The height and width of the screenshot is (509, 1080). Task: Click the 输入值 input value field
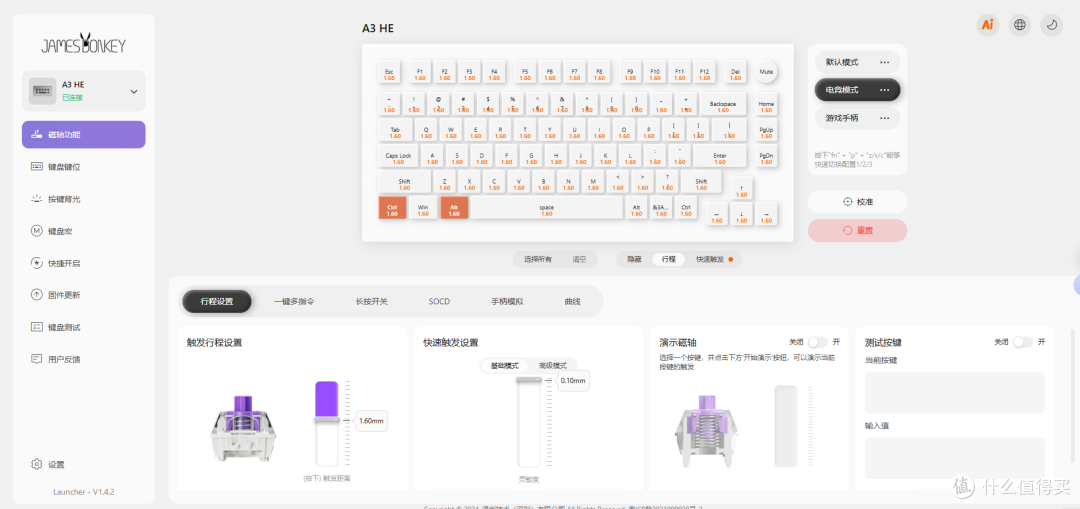[955, 458]
